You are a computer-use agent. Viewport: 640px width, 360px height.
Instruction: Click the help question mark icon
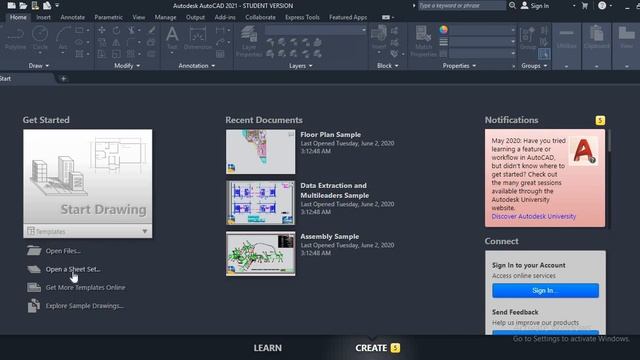pos(602,5)
